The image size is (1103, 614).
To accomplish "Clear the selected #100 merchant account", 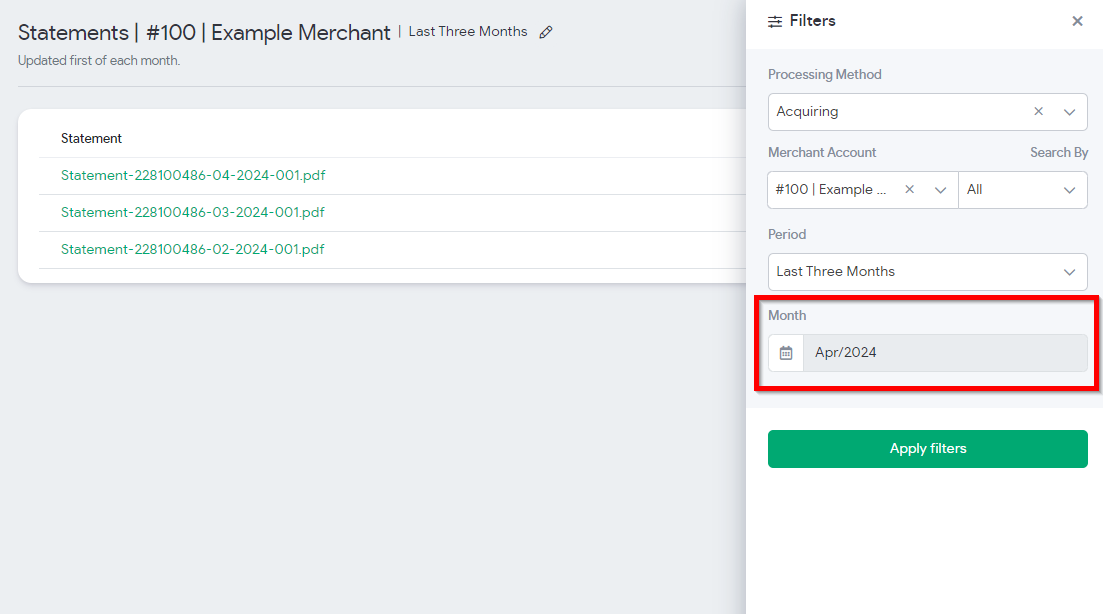I will click(x=909, y=189).
